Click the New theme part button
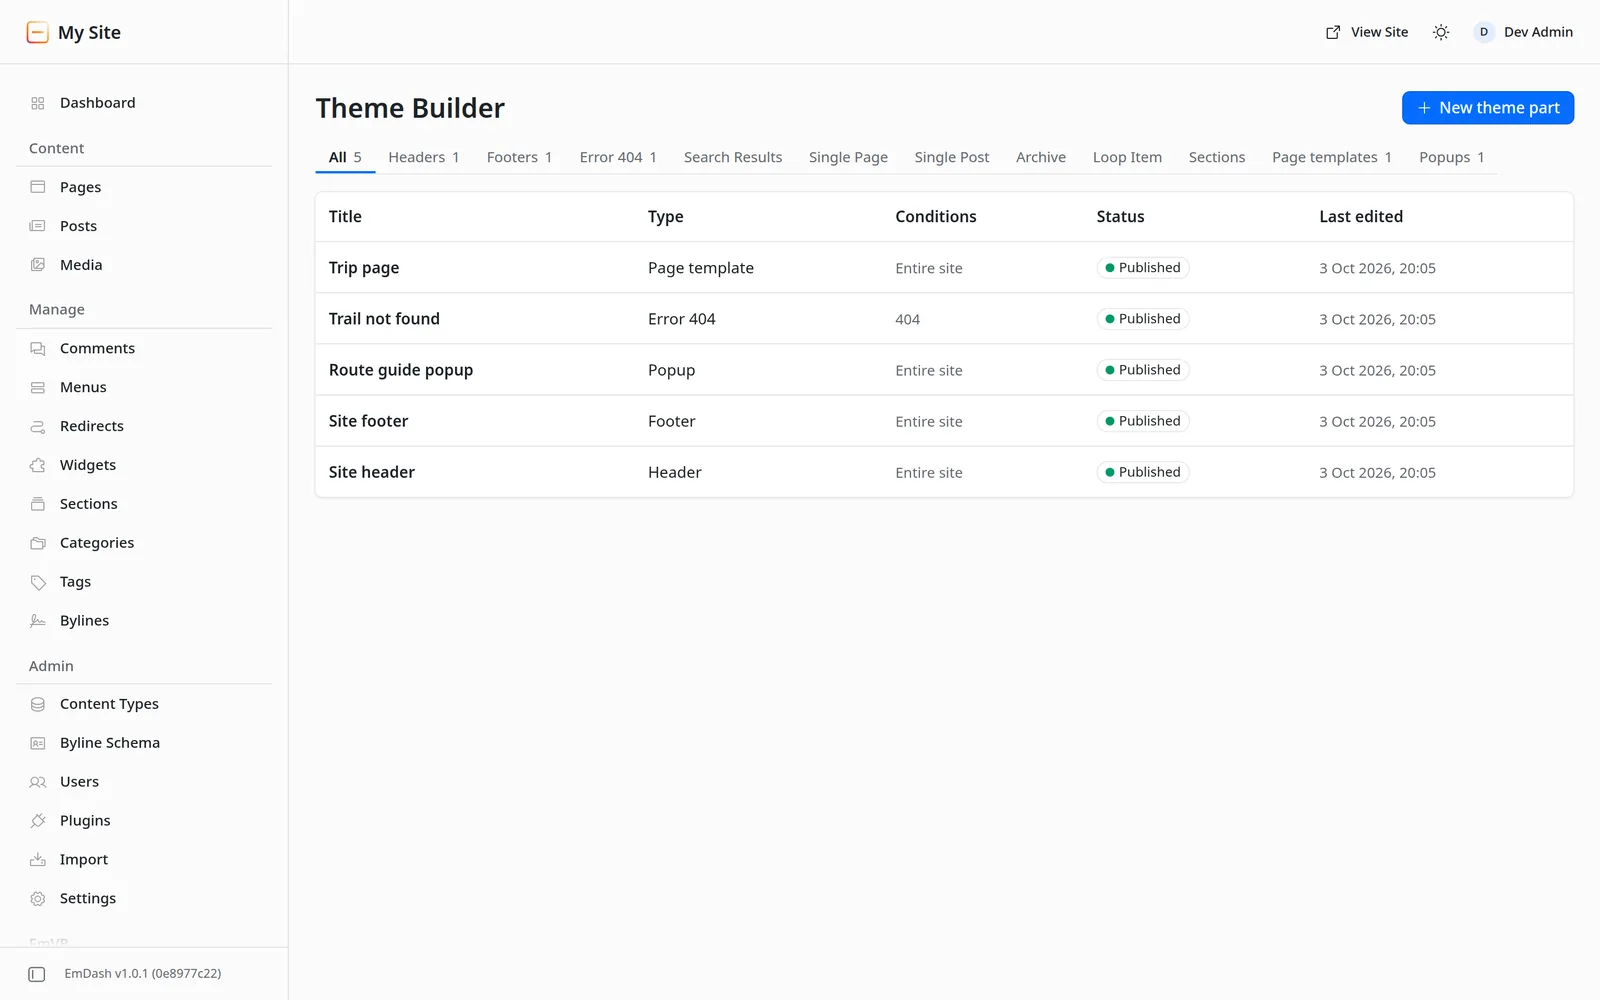This screenshot has width=1600, height=1000. pos(1488,108)
